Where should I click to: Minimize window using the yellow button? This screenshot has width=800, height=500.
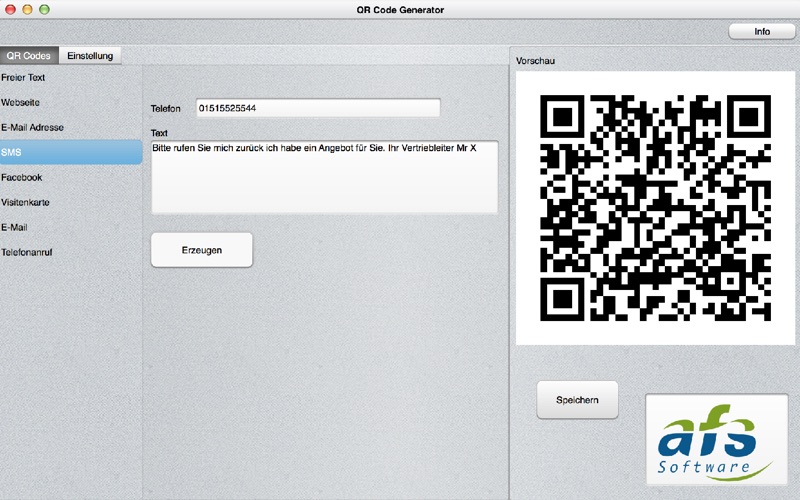point(28,9)
